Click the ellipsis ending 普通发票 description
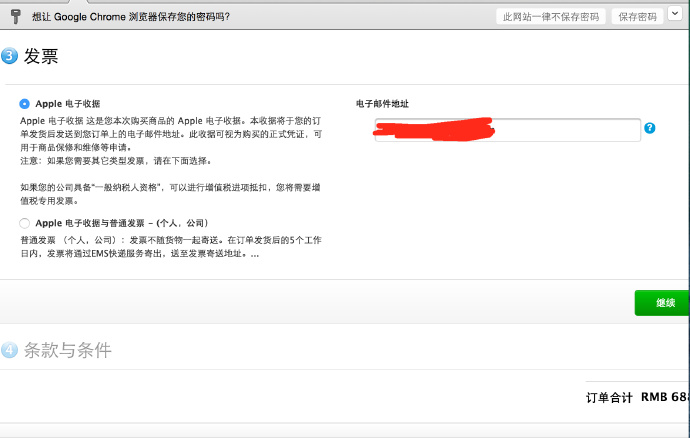The width and height of the screenshot is (690, 438). 255,254
